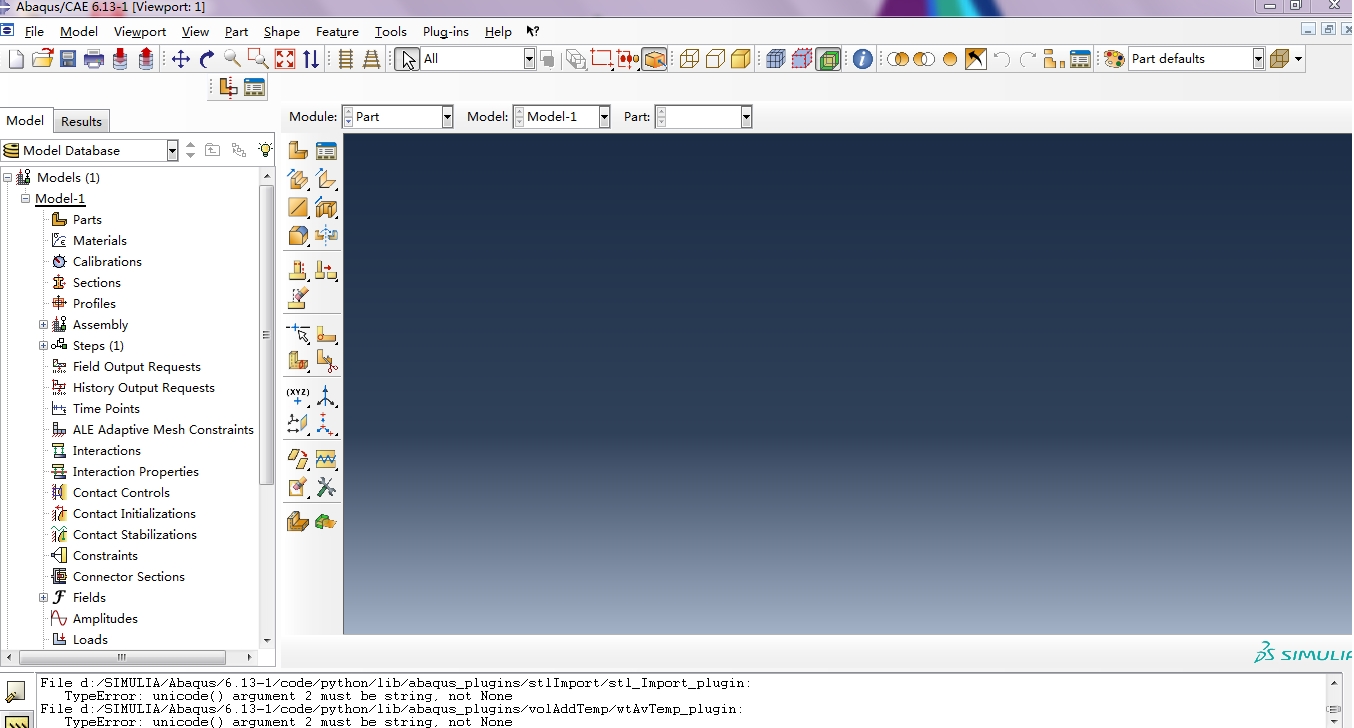
Task: Switch to the Results tab
Action: point(81,122)
